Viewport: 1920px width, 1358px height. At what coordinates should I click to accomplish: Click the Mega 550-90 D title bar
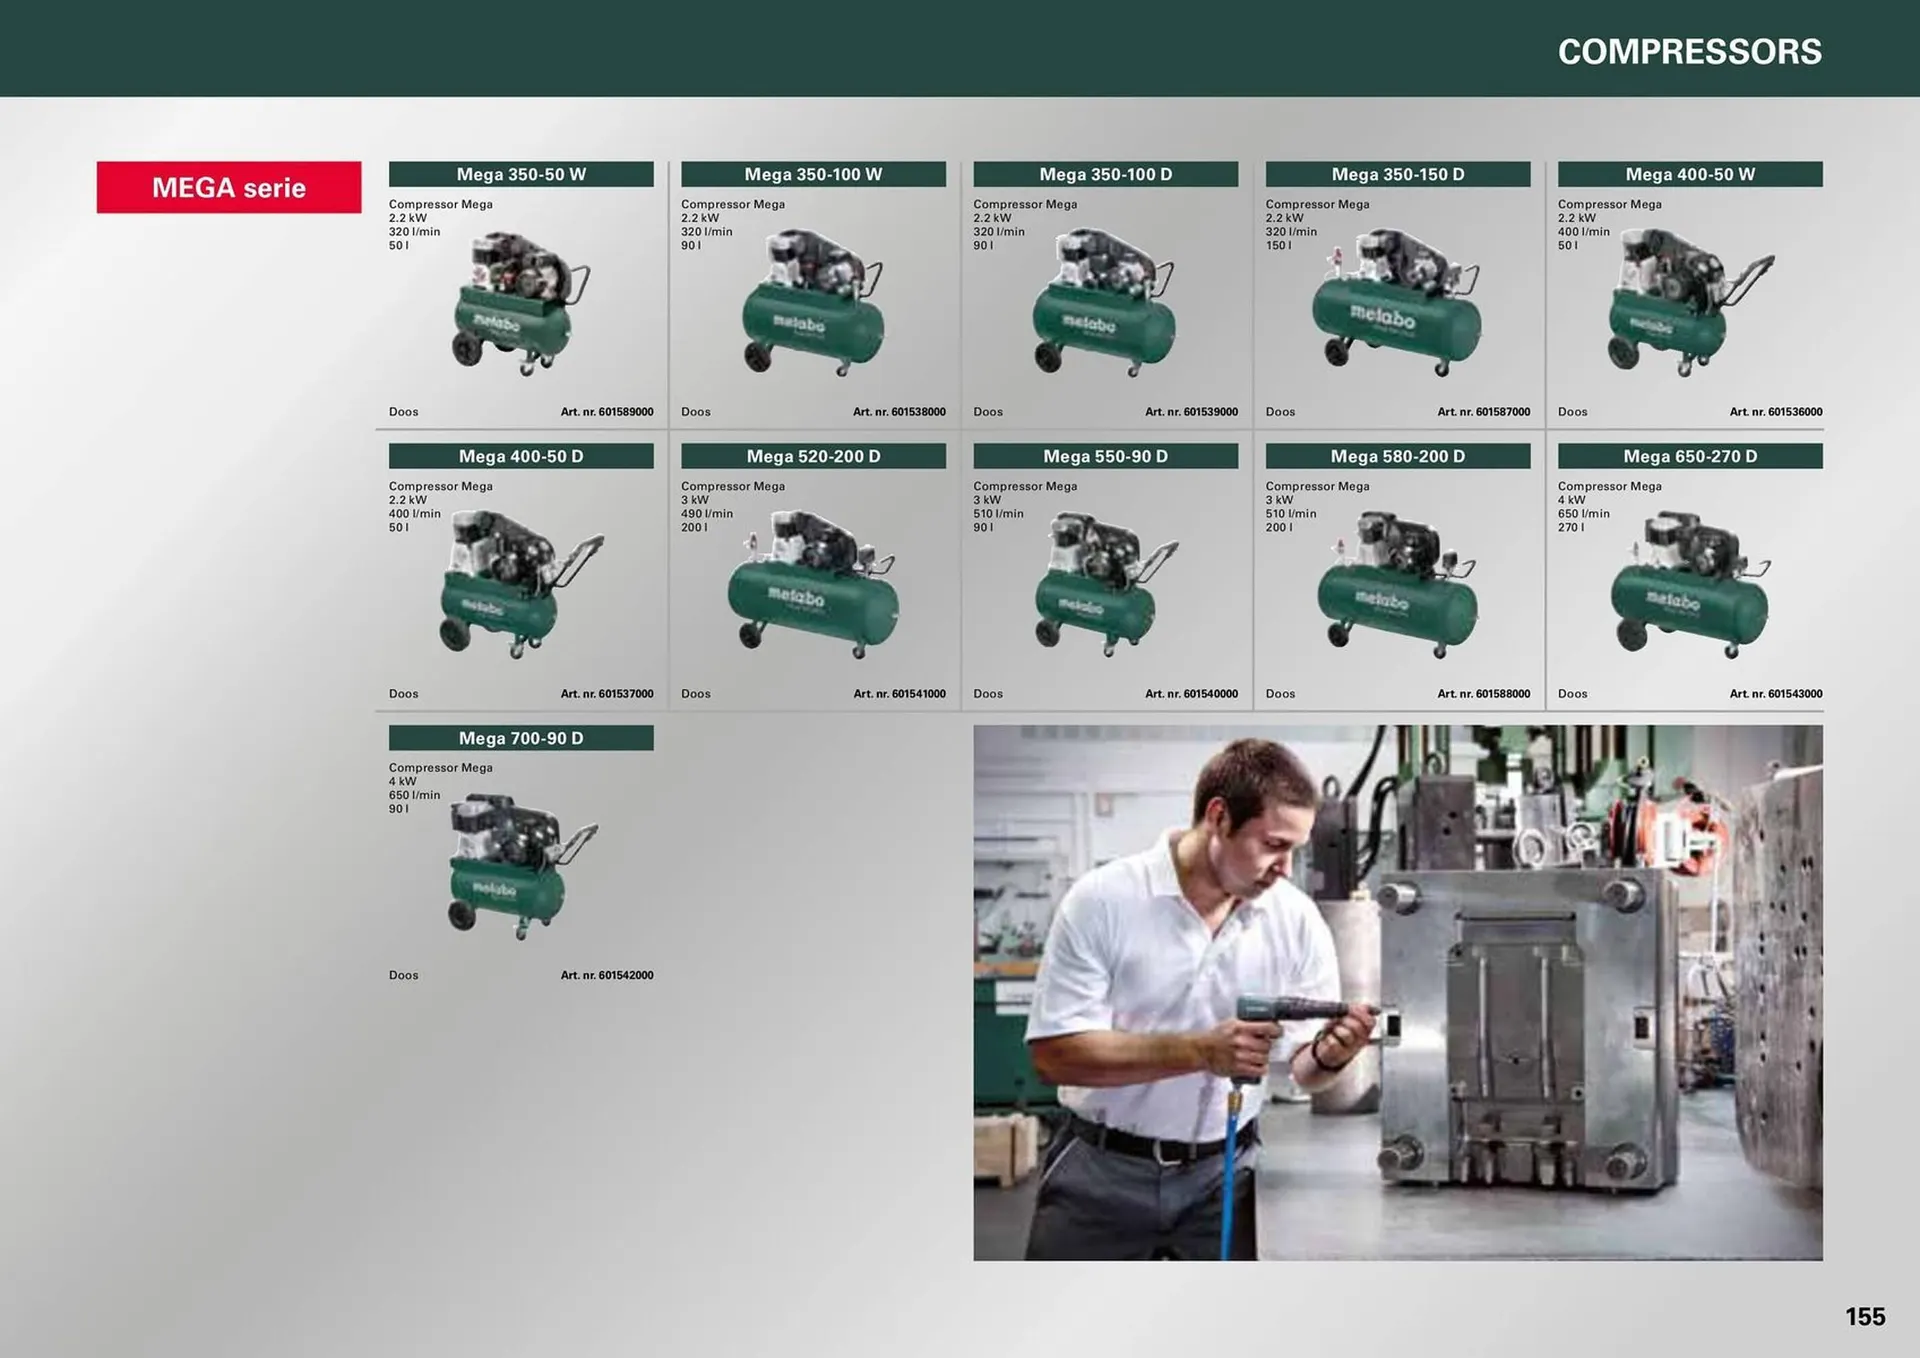click(1104, 455)
